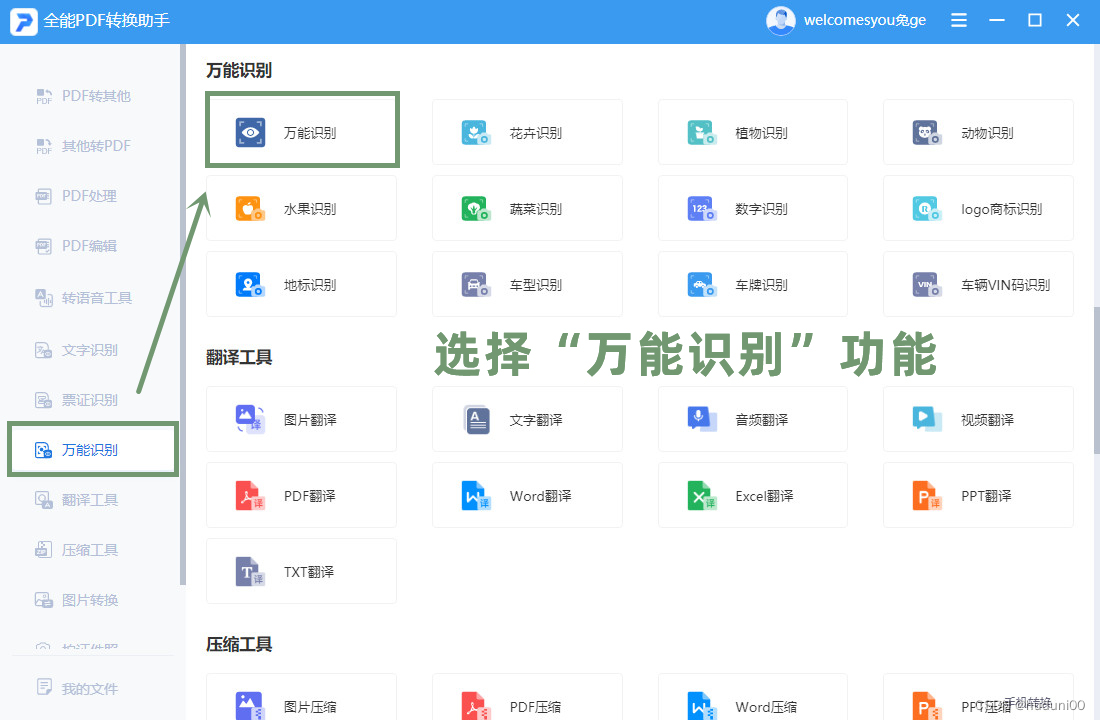This screenshot has width=1100, height=720.
Task: Open 视频翻译 video translation
Action: tap(978, 418)
